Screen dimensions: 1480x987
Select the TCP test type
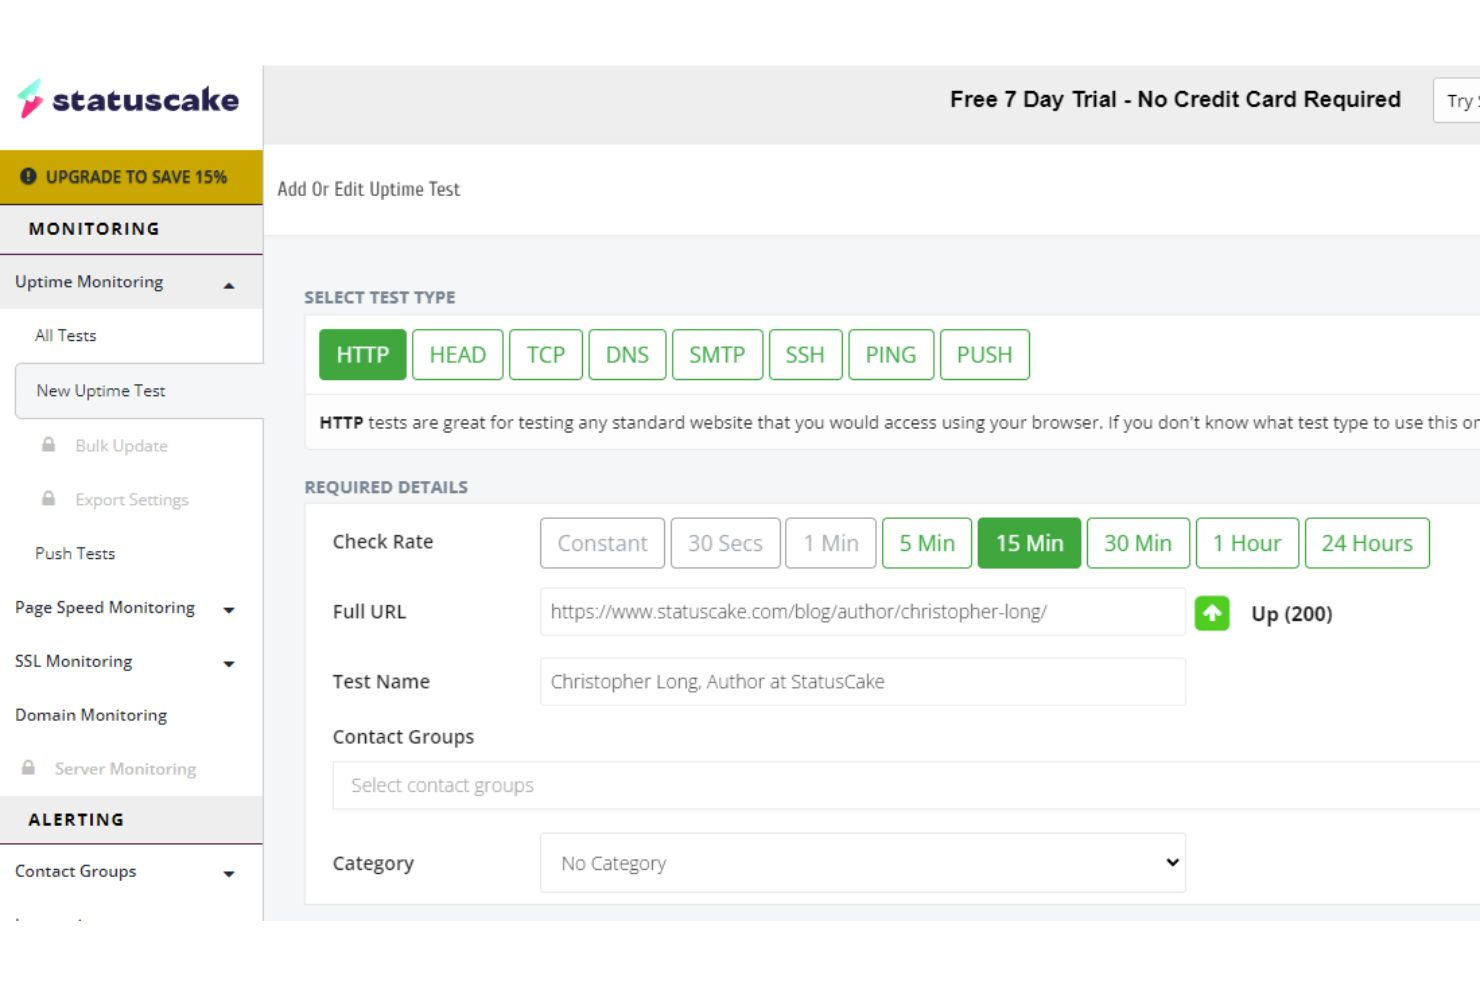click(x=546, y=355)
